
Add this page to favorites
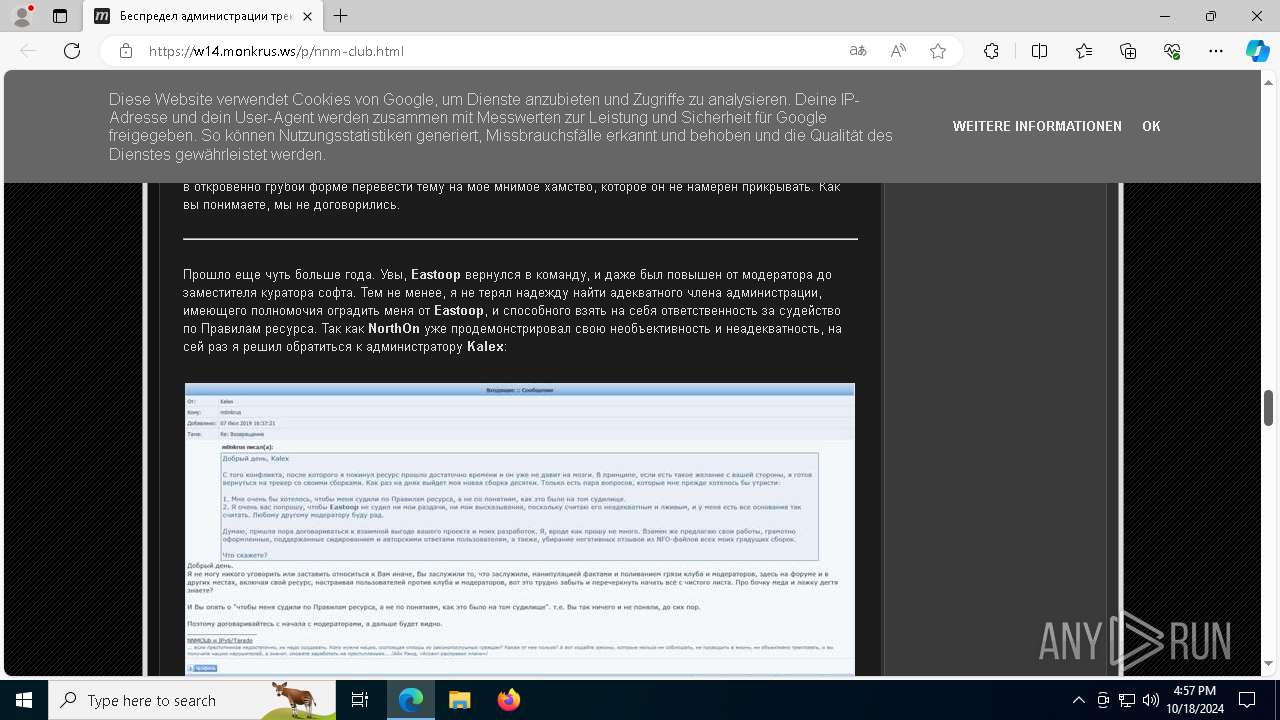tap(938, 51)
